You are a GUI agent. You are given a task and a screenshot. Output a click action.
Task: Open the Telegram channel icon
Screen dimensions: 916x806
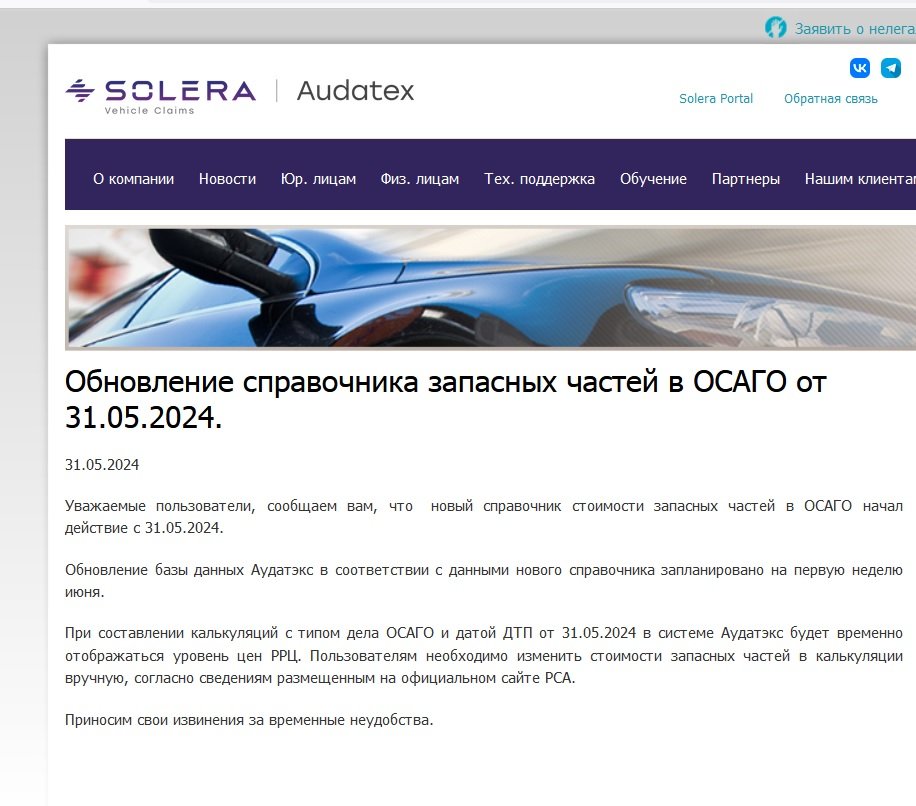click(x=890, y=68)
